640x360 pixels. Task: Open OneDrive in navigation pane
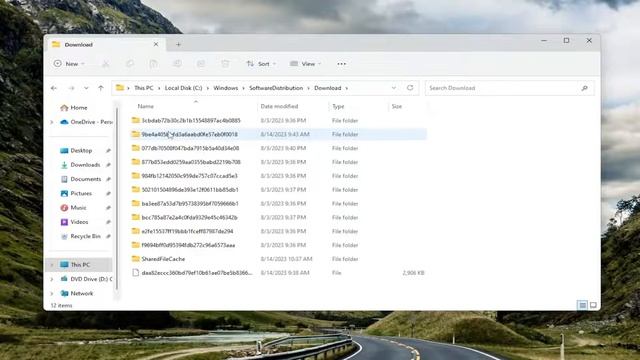(86, 122)
